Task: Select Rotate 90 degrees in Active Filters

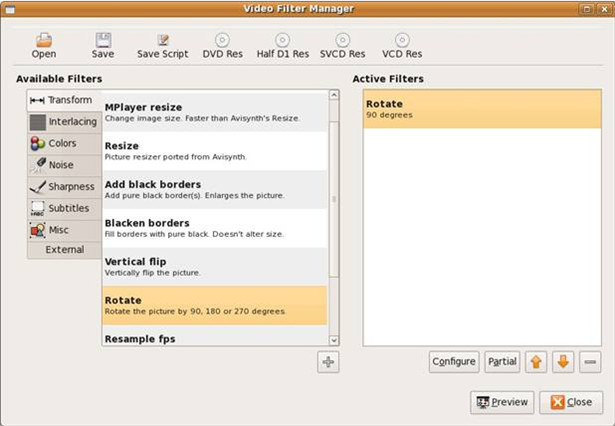Action: pos(482,109)
